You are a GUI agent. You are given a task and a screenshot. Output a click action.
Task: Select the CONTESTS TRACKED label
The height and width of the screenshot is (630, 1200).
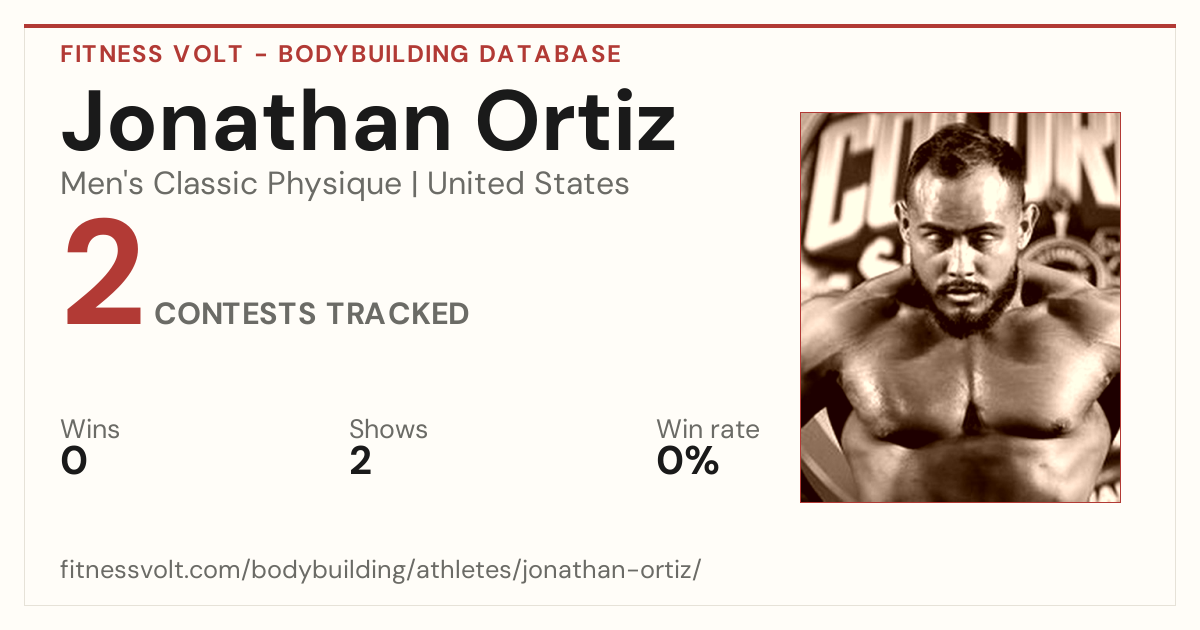312,314
